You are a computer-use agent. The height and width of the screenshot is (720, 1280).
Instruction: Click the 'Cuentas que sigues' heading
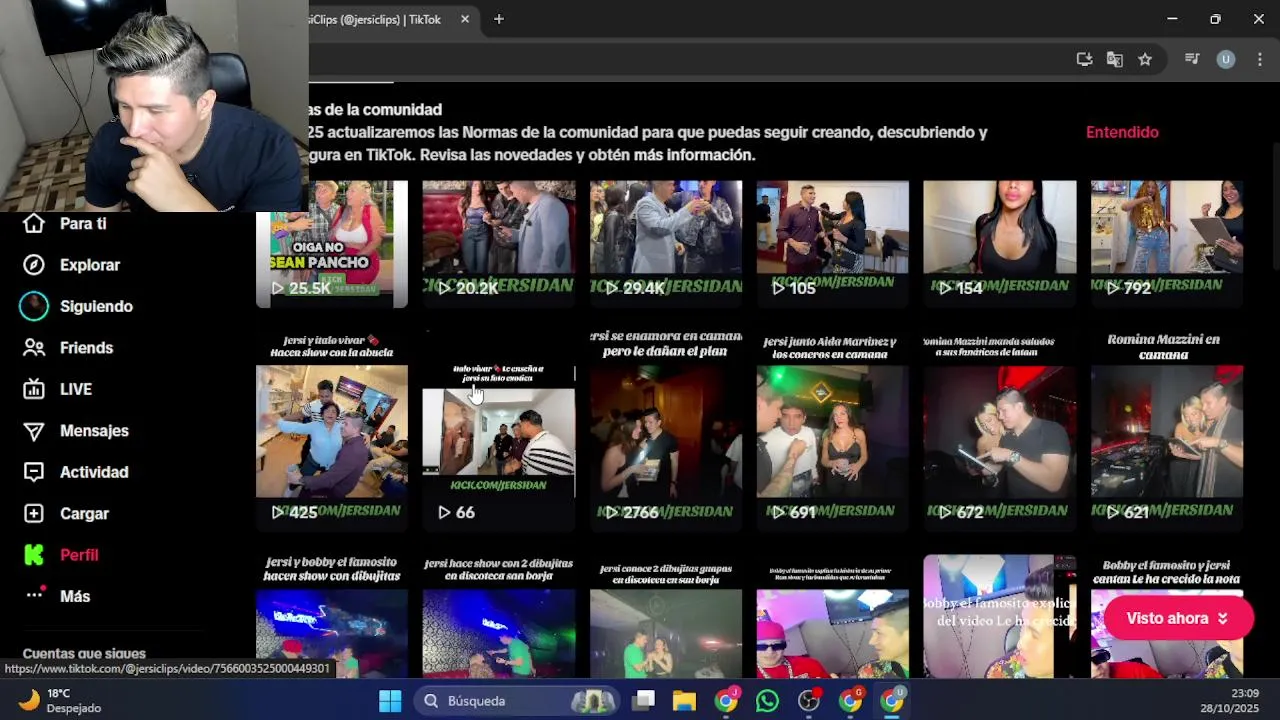(84, 653)
